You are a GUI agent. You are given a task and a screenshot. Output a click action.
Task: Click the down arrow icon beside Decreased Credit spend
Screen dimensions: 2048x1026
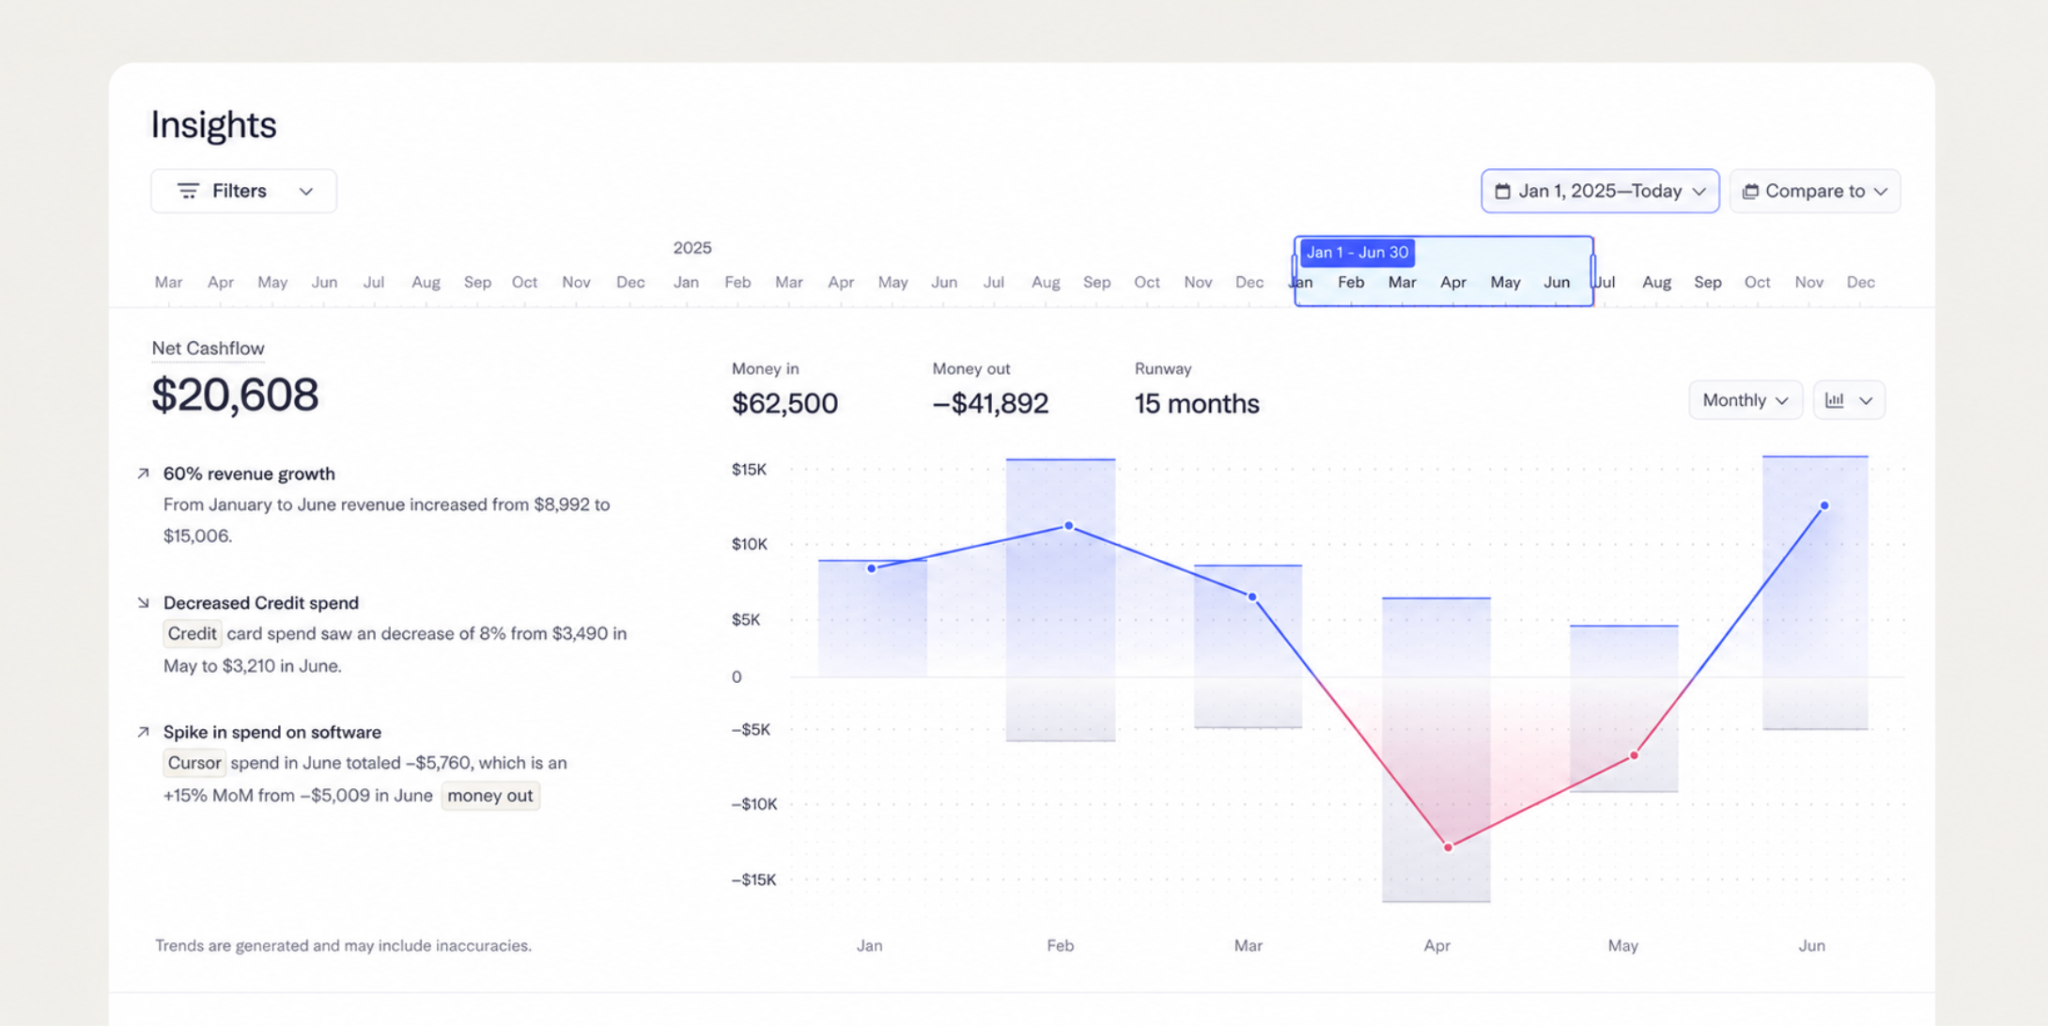(143, 602)
